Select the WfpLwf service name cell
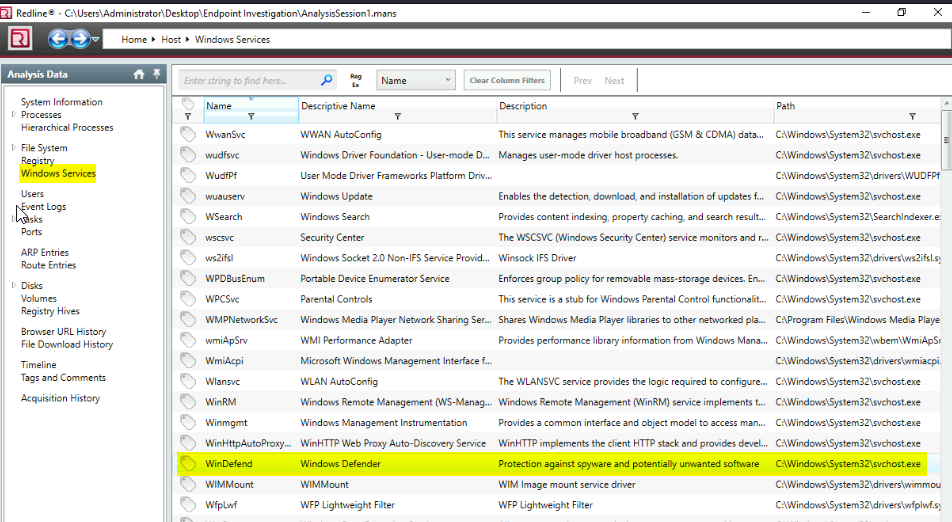 coord(221,505)
